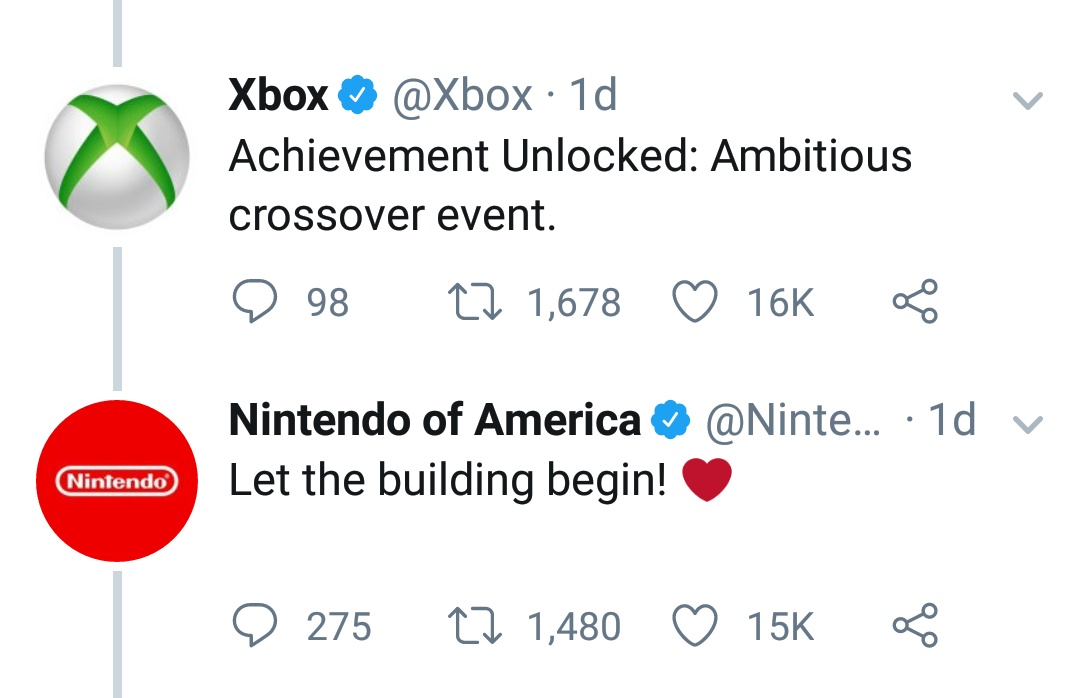Open Nintendo of America profile avatar
This screenshot has width=1079, height=698.
point(116,481)
